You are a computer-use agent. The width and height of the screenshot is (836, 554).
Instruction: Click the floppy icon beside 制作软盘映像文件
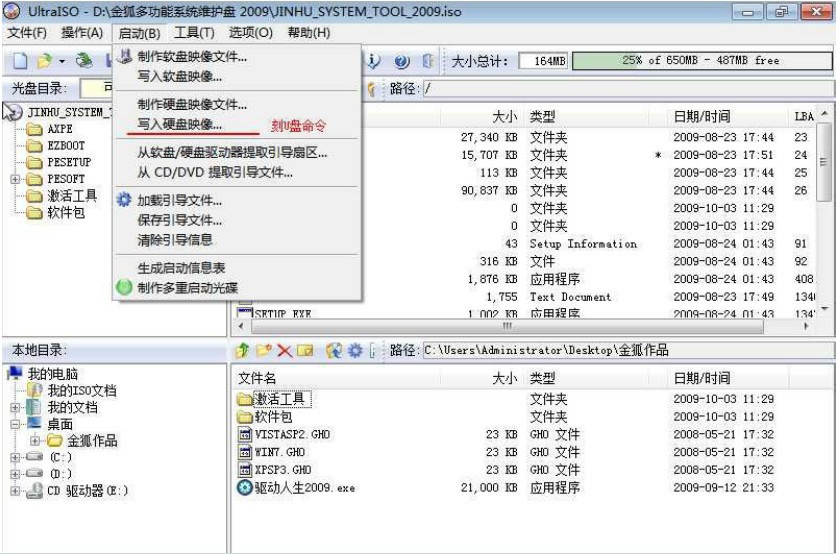point(125,56)
